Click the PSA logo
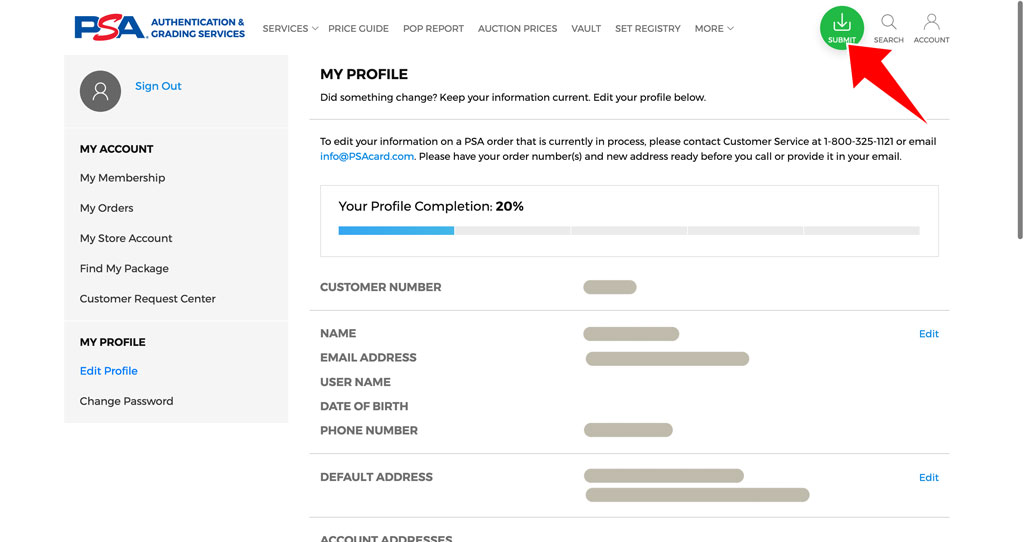The height and width of the screenshot is (542, 1024). (x=159, y=28)
